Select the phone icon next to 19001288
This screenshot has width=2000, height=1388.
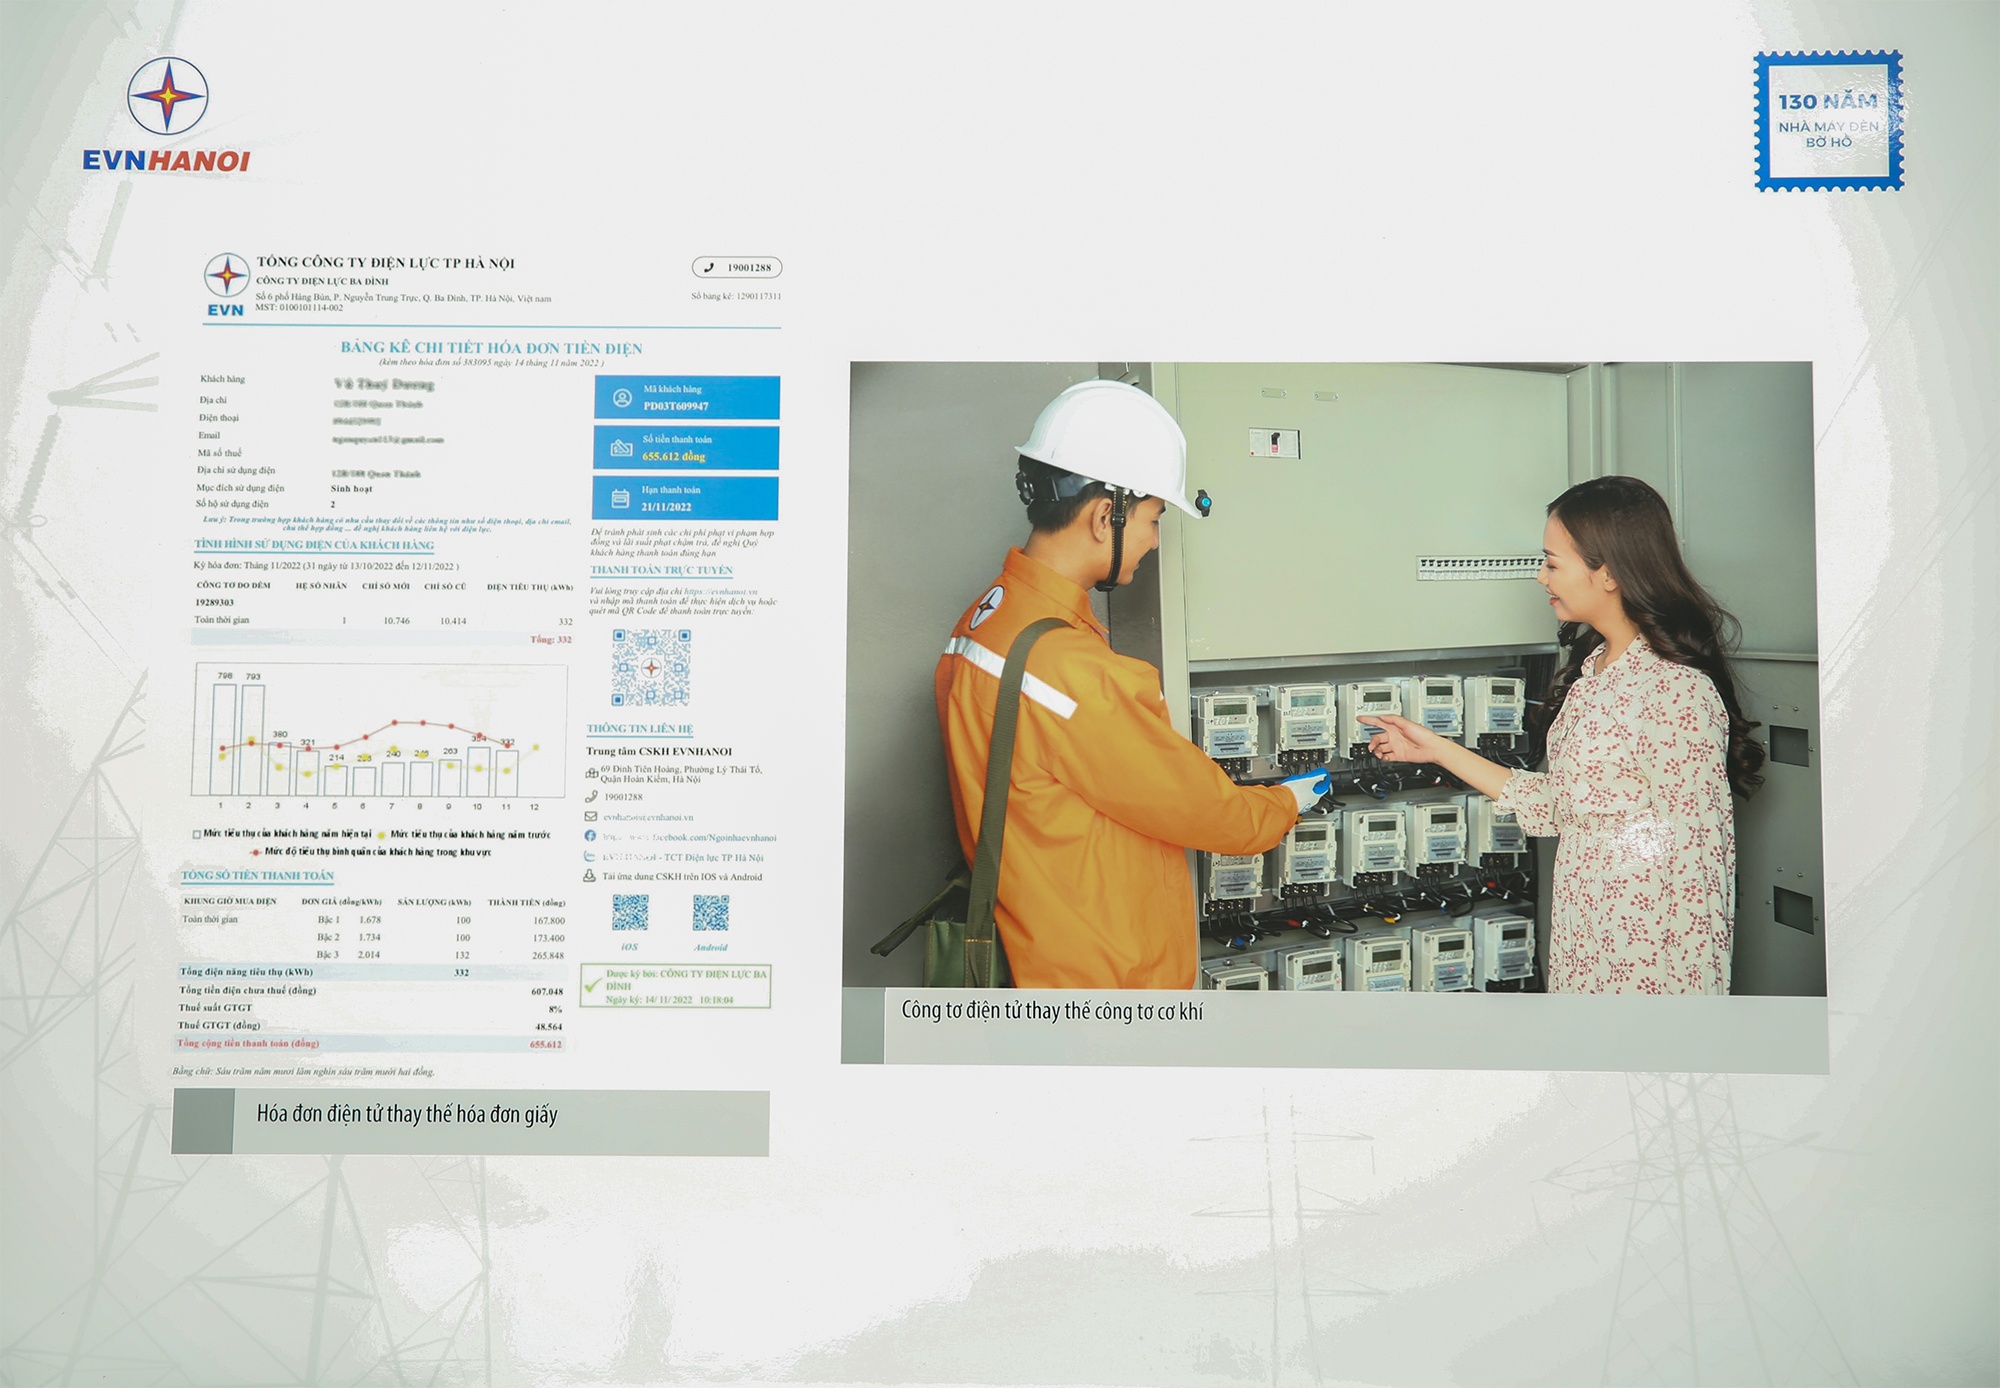(x=591, y=797)
